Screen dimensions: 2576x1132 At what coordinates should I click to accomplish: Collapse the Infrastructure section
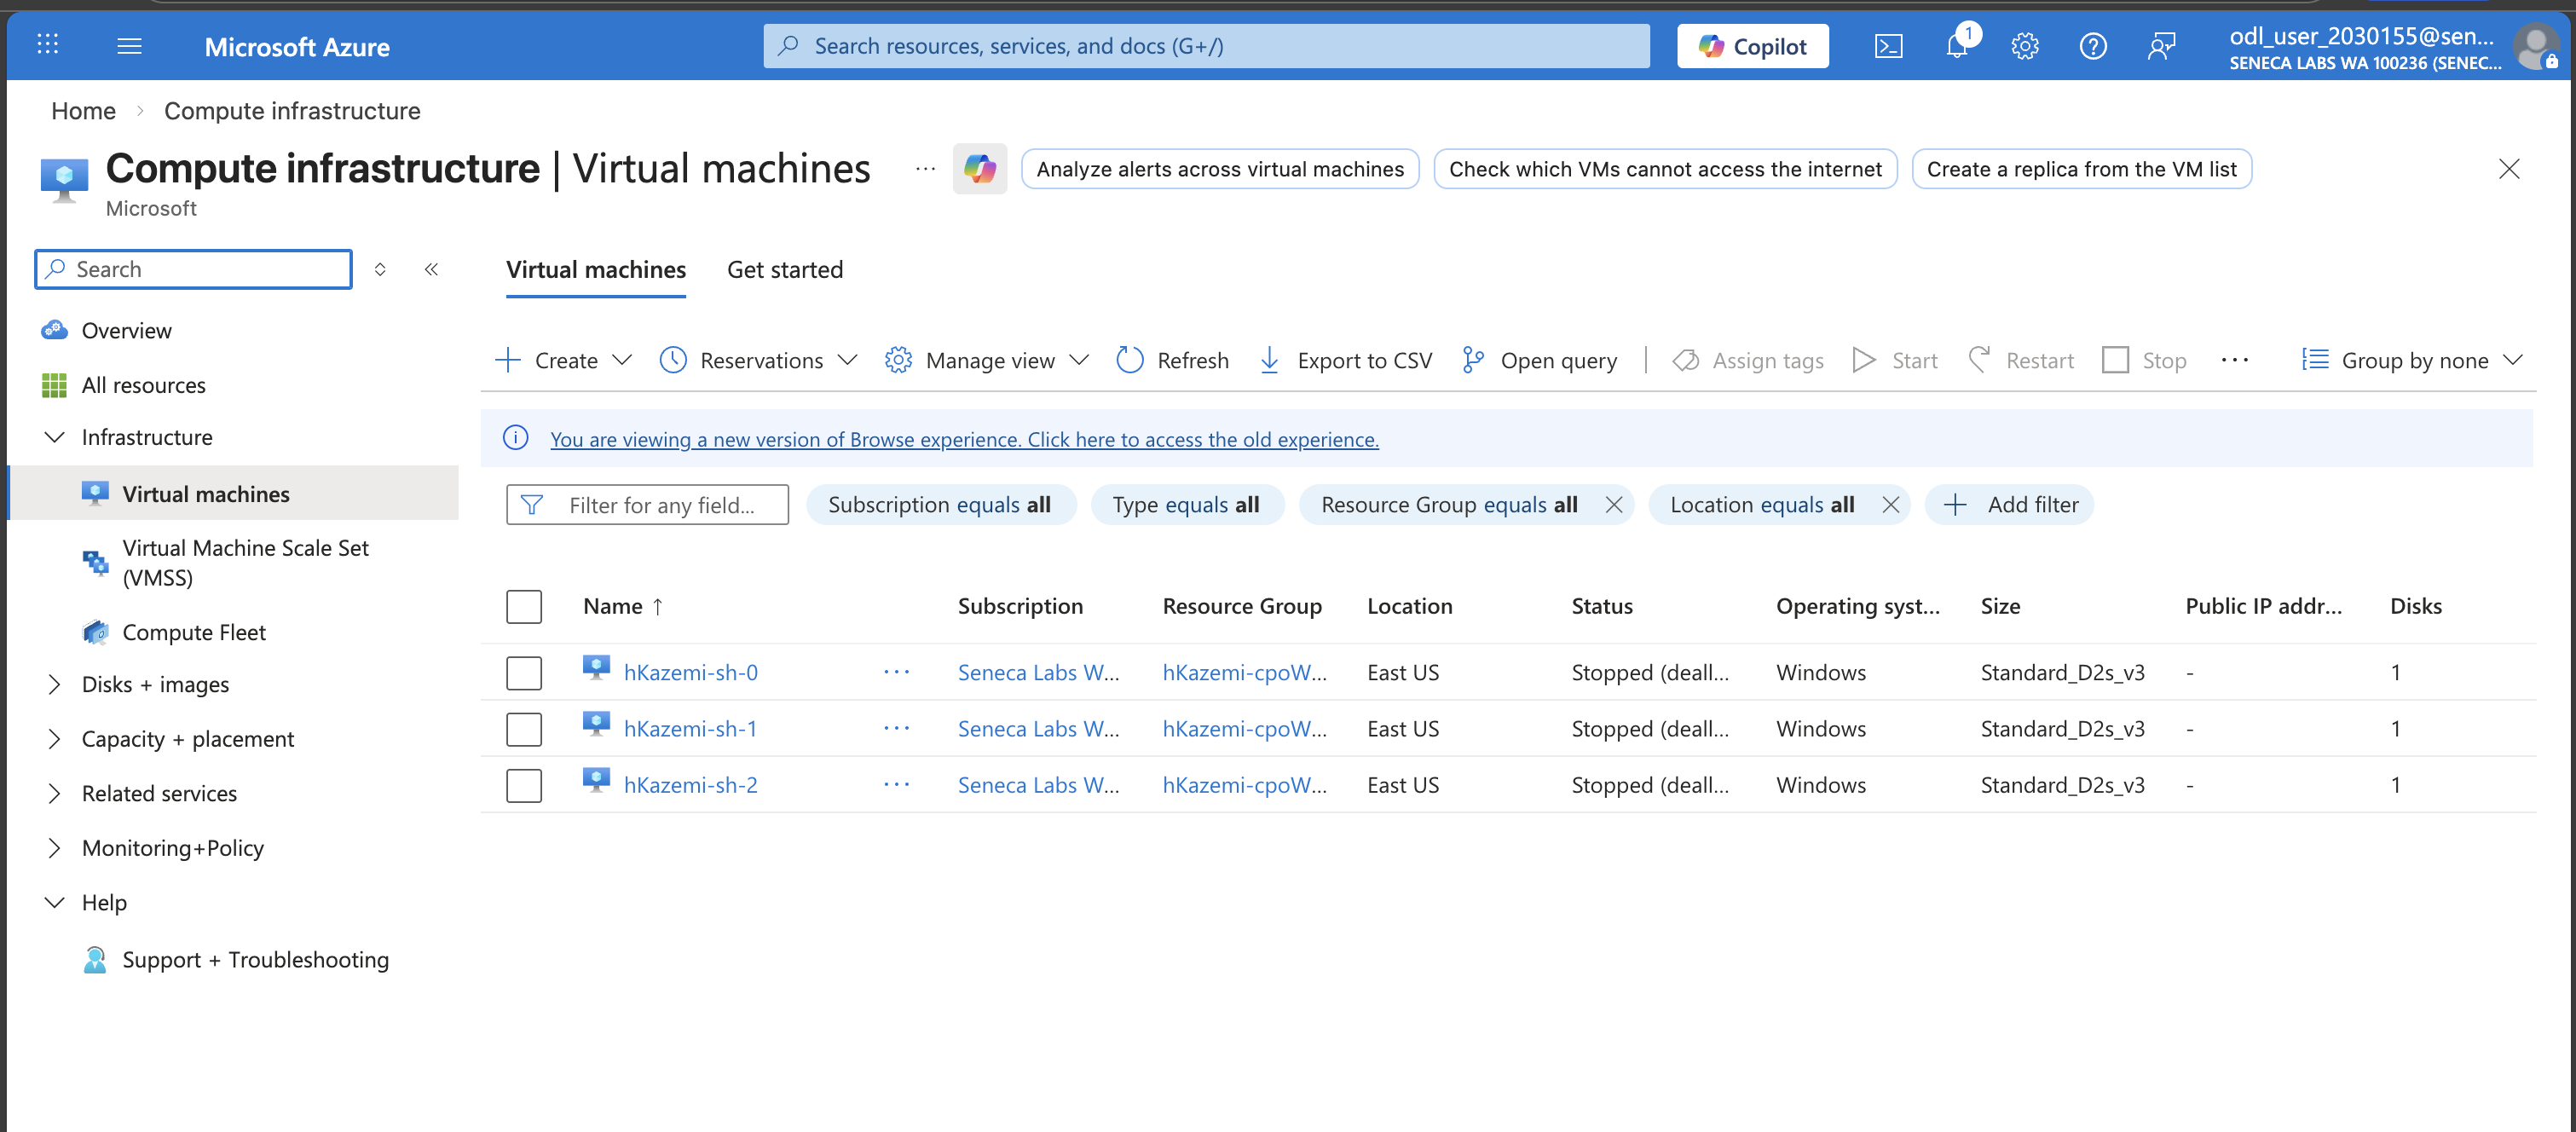[55, 437]
